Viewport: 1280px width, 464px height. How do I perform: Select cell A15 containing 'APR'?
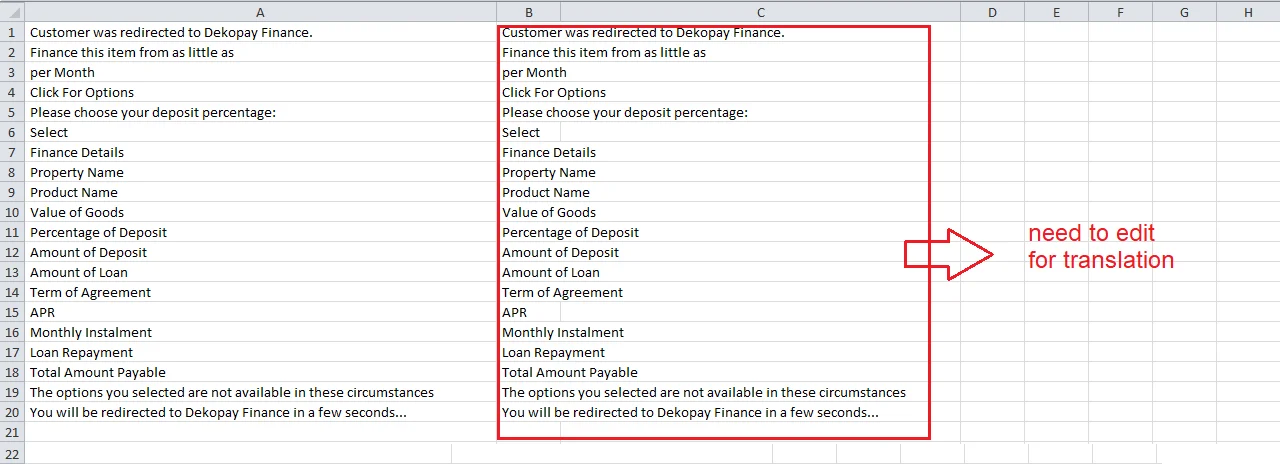[42, 312]
